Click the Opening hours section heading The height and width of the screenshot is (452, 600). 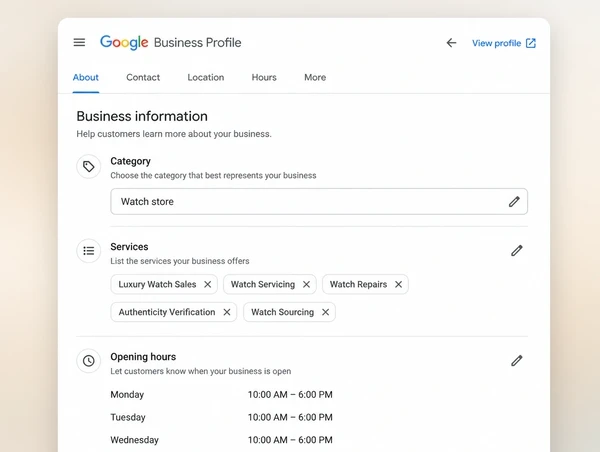[143, 357]
